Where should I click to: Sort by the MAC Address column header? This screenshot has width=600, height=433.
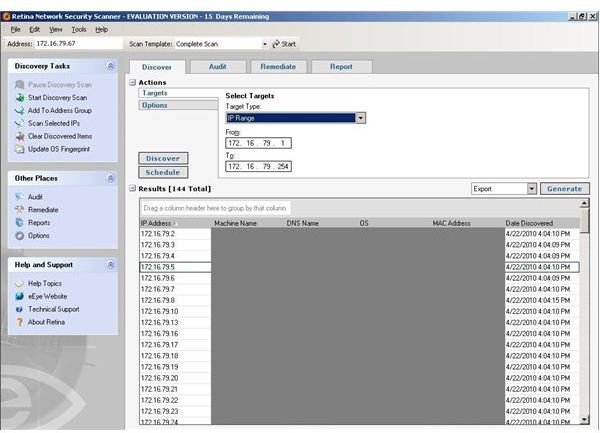467,223
